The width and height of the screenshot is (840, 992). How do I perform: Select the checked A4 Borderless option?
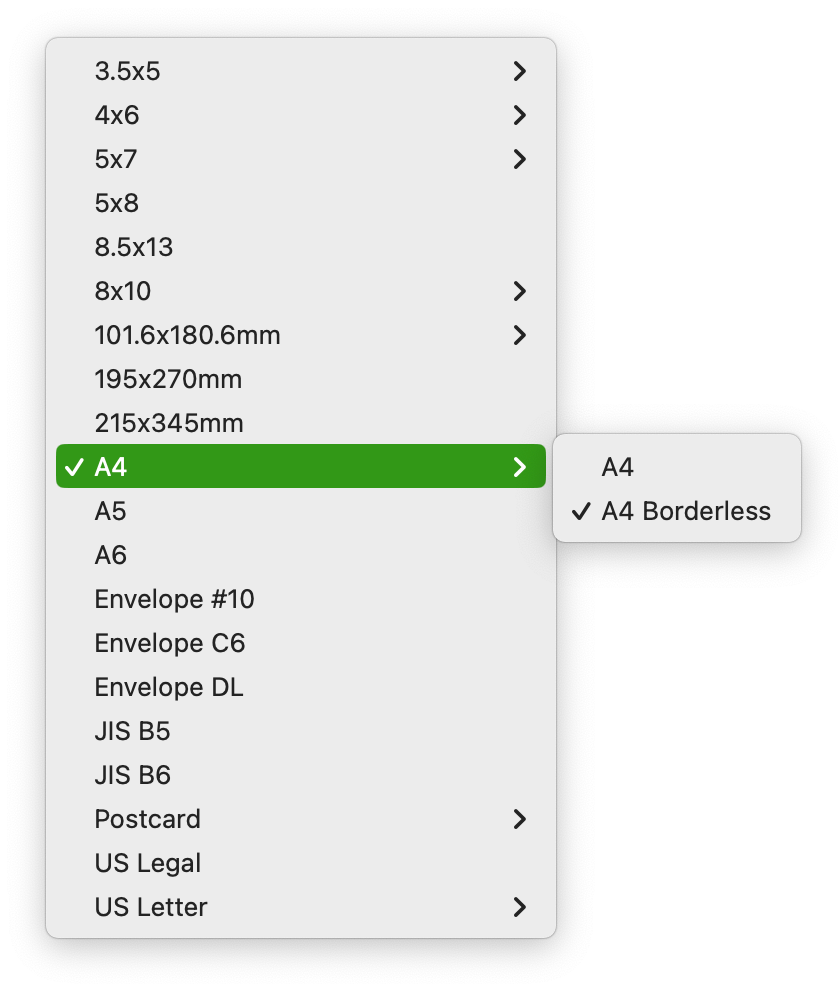[x=686, y=511]
